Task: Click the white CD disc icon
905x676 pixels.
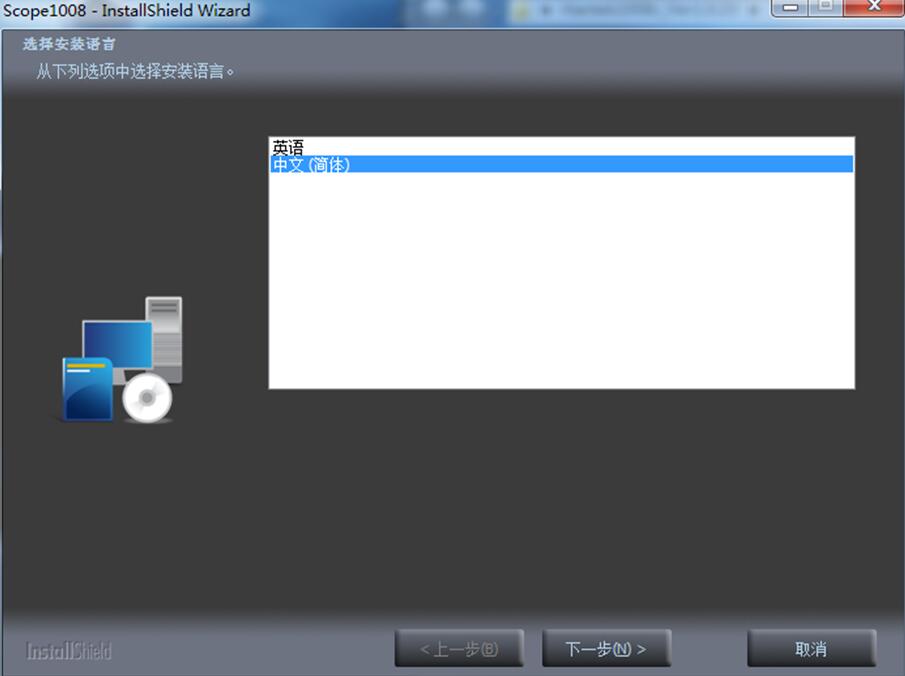Action: click(147, 399)
